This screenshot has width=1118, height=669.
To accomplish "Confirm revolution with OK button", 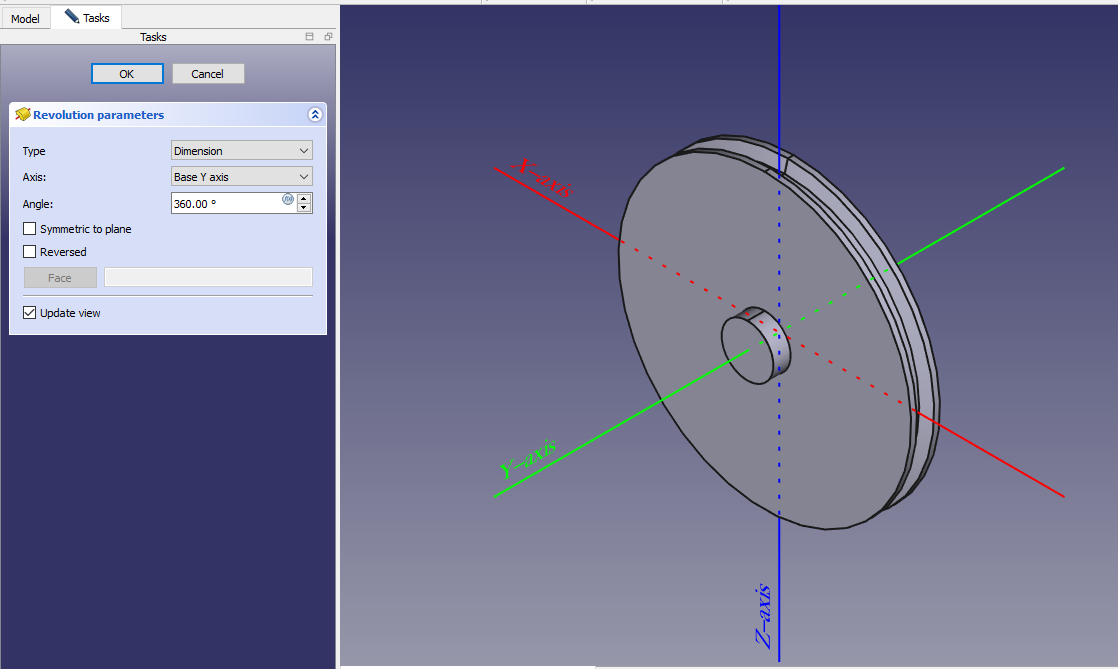I will pyautogui.click(x=127, y=73).
